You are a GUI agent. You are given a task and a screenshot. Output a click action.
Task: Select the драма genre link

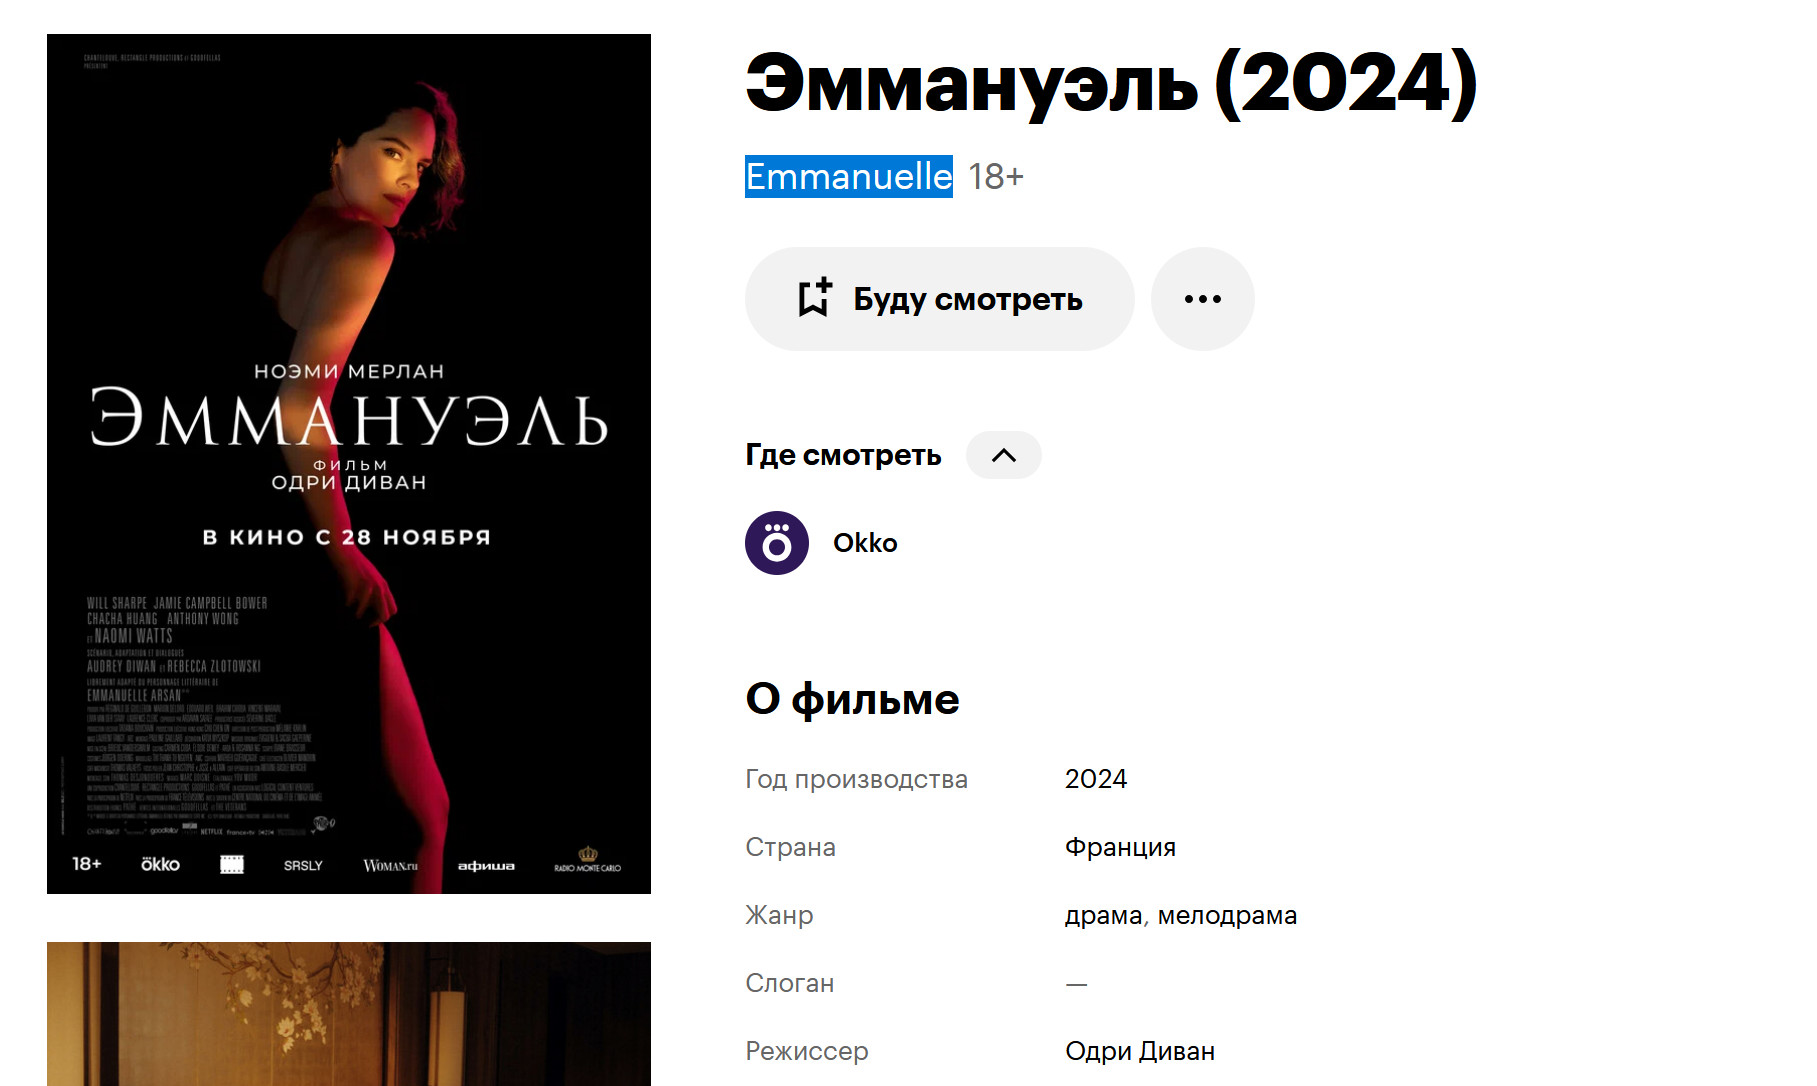[x=1103, y=915]
